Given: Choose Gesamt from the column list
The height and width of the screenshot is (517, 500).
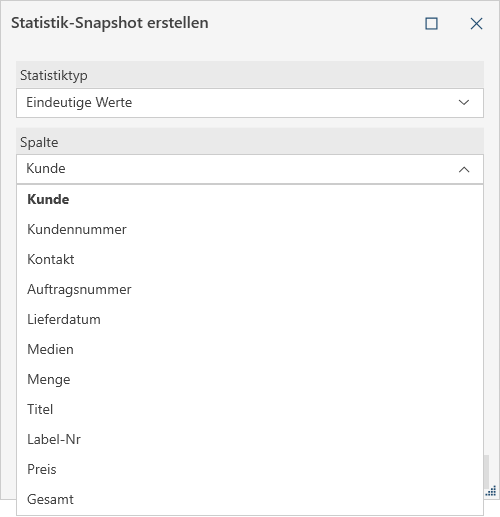Looking at the screenshot, I should pos(250,499).
